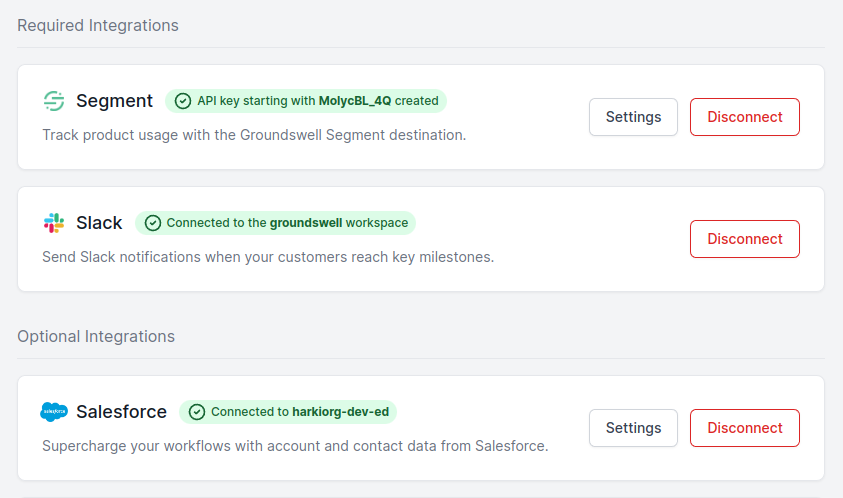Viewport: 843px width, 498px height.
Task: Click the Slack notifications description text
Action: point(268,257)
